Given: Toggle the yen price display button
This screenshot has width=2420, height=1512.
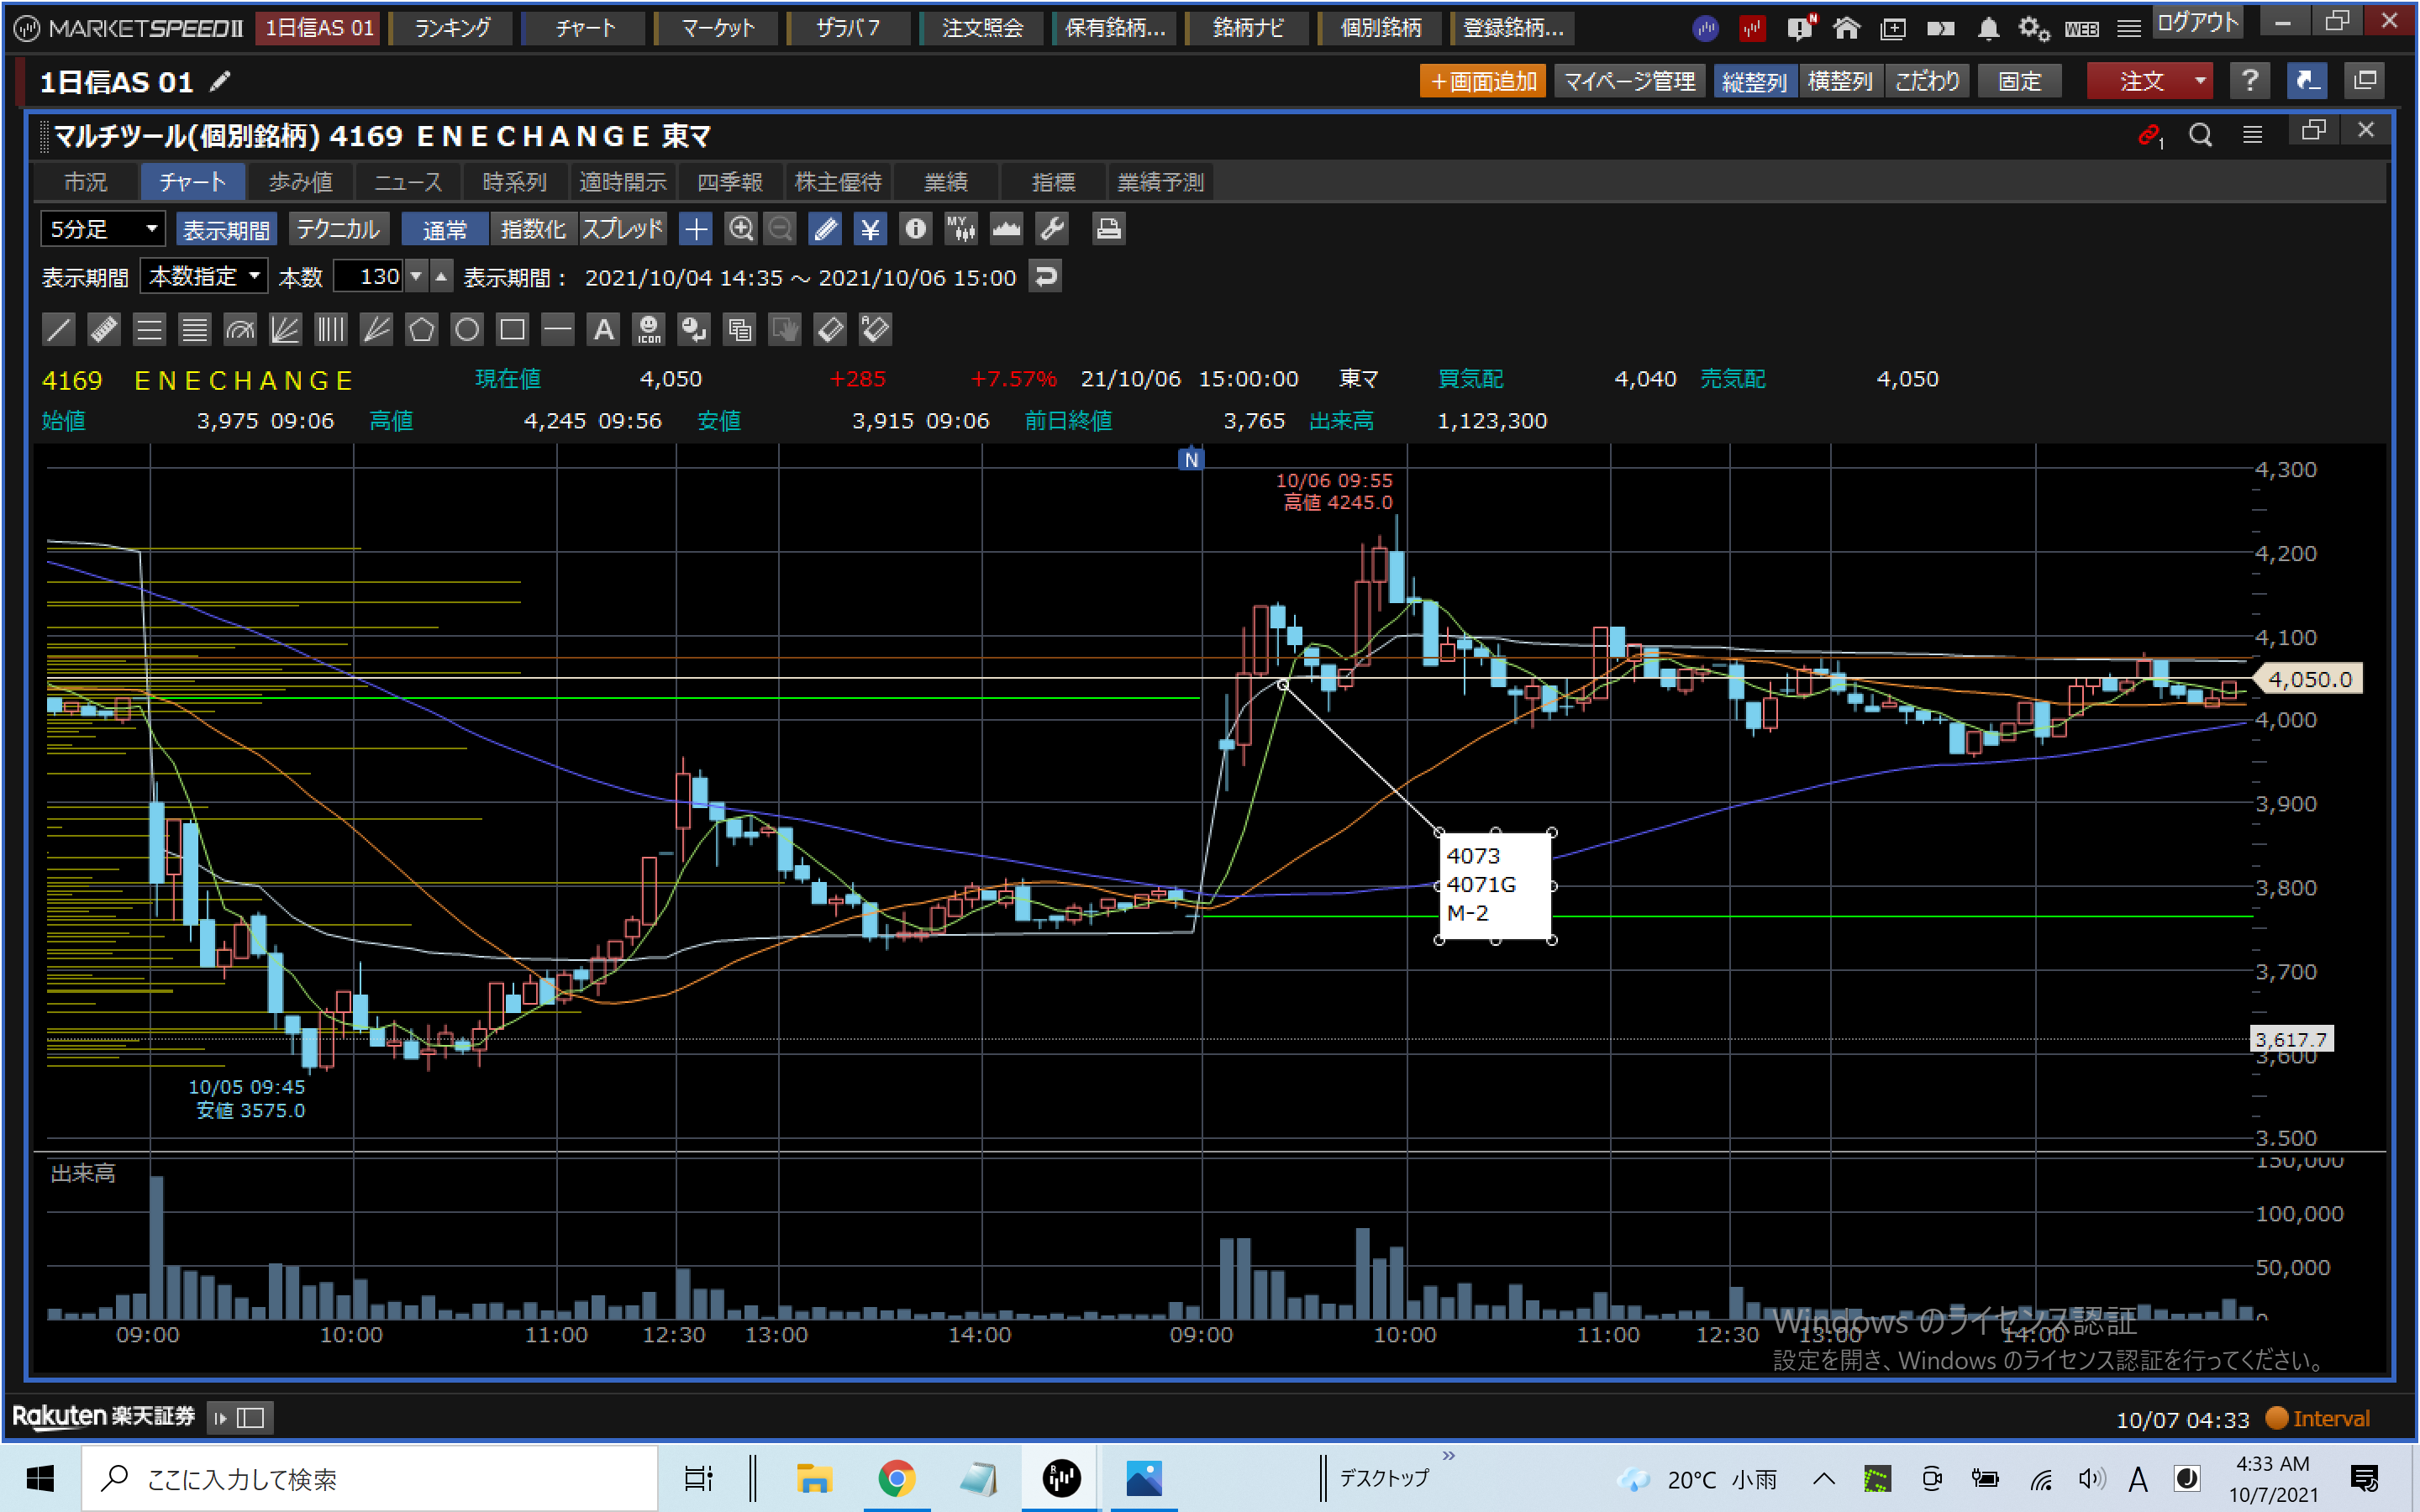Looking at the screenshot, I should click(870, 229).
